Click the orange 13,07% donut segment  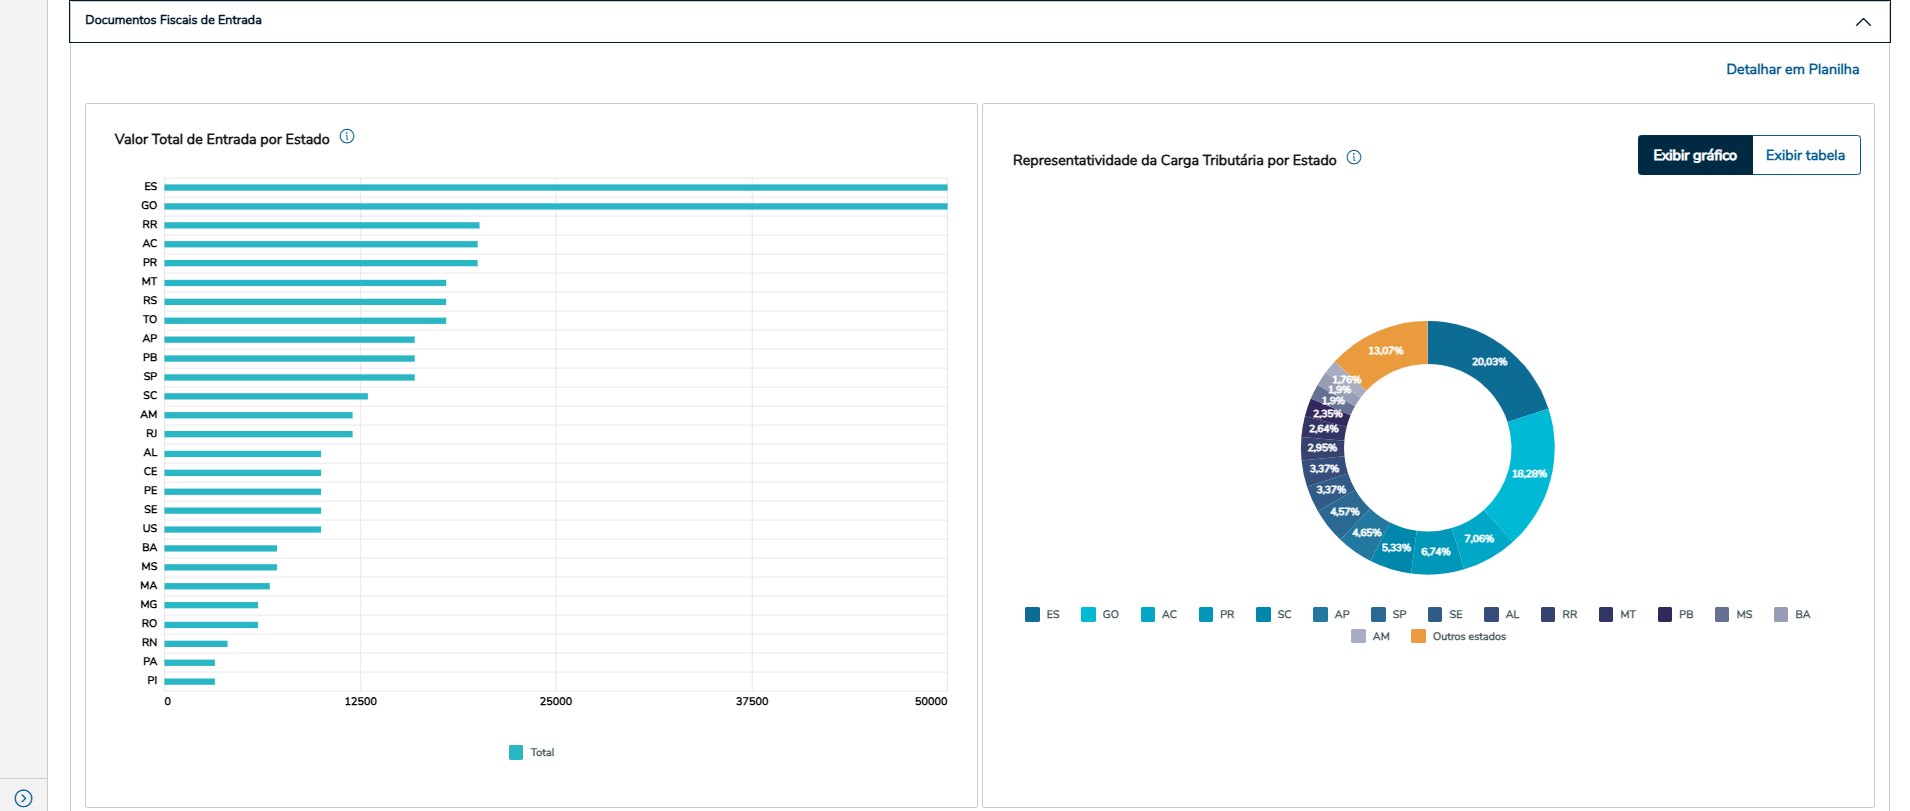(x=1385, y=352)
